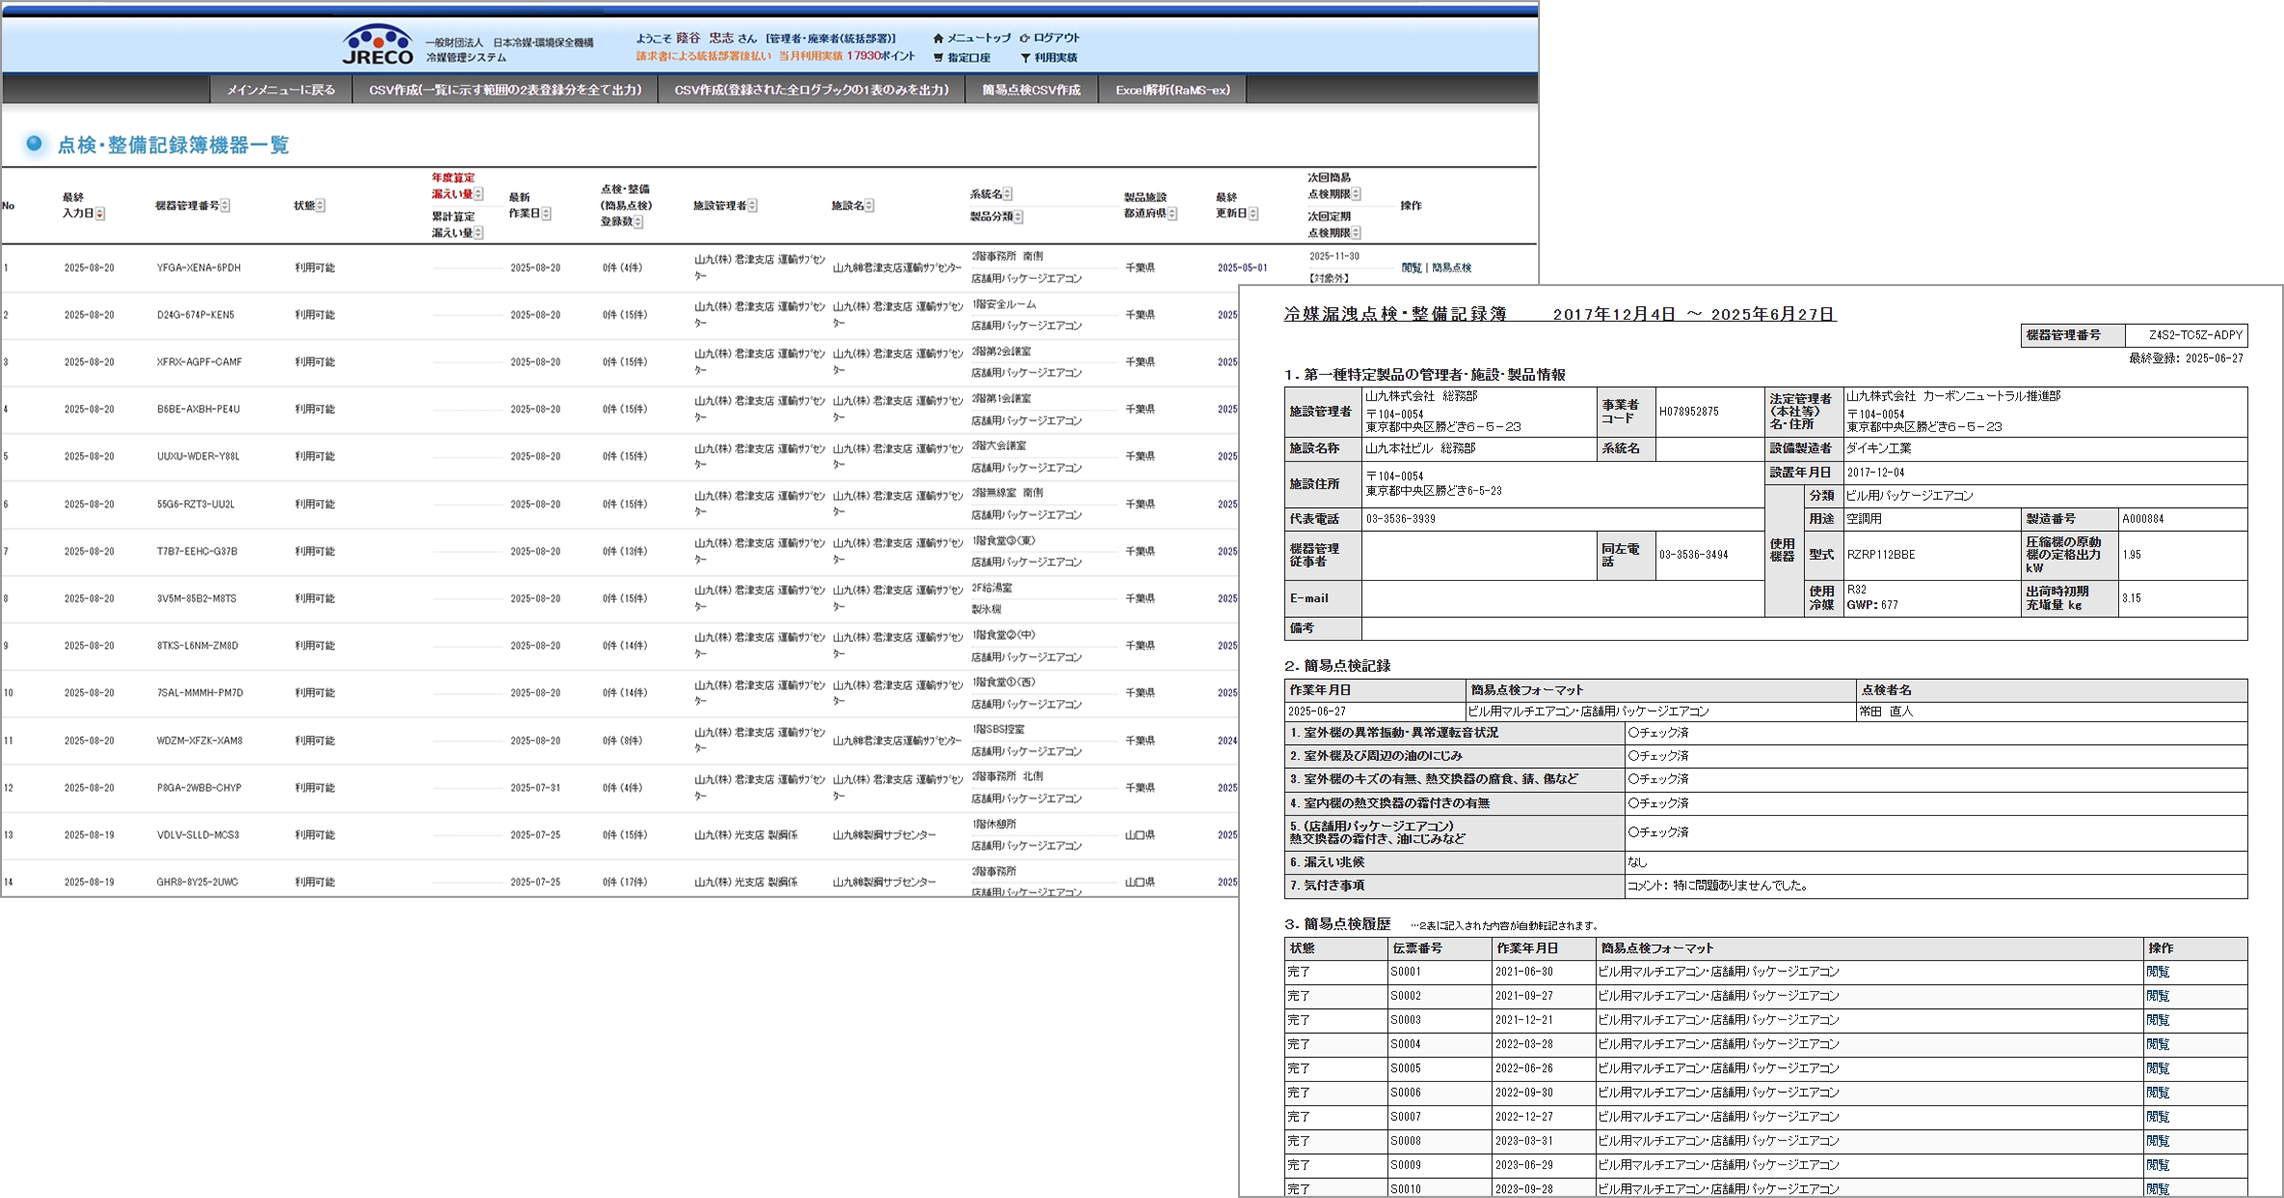Sort list by 機器管理番号 column icon

(225, 206)
